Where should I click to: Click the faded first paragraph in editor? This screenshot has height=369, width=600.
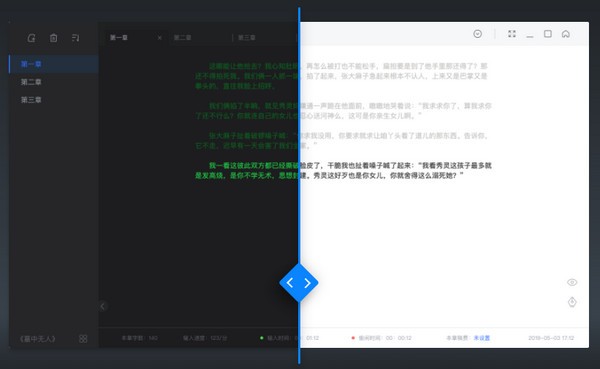341,76
